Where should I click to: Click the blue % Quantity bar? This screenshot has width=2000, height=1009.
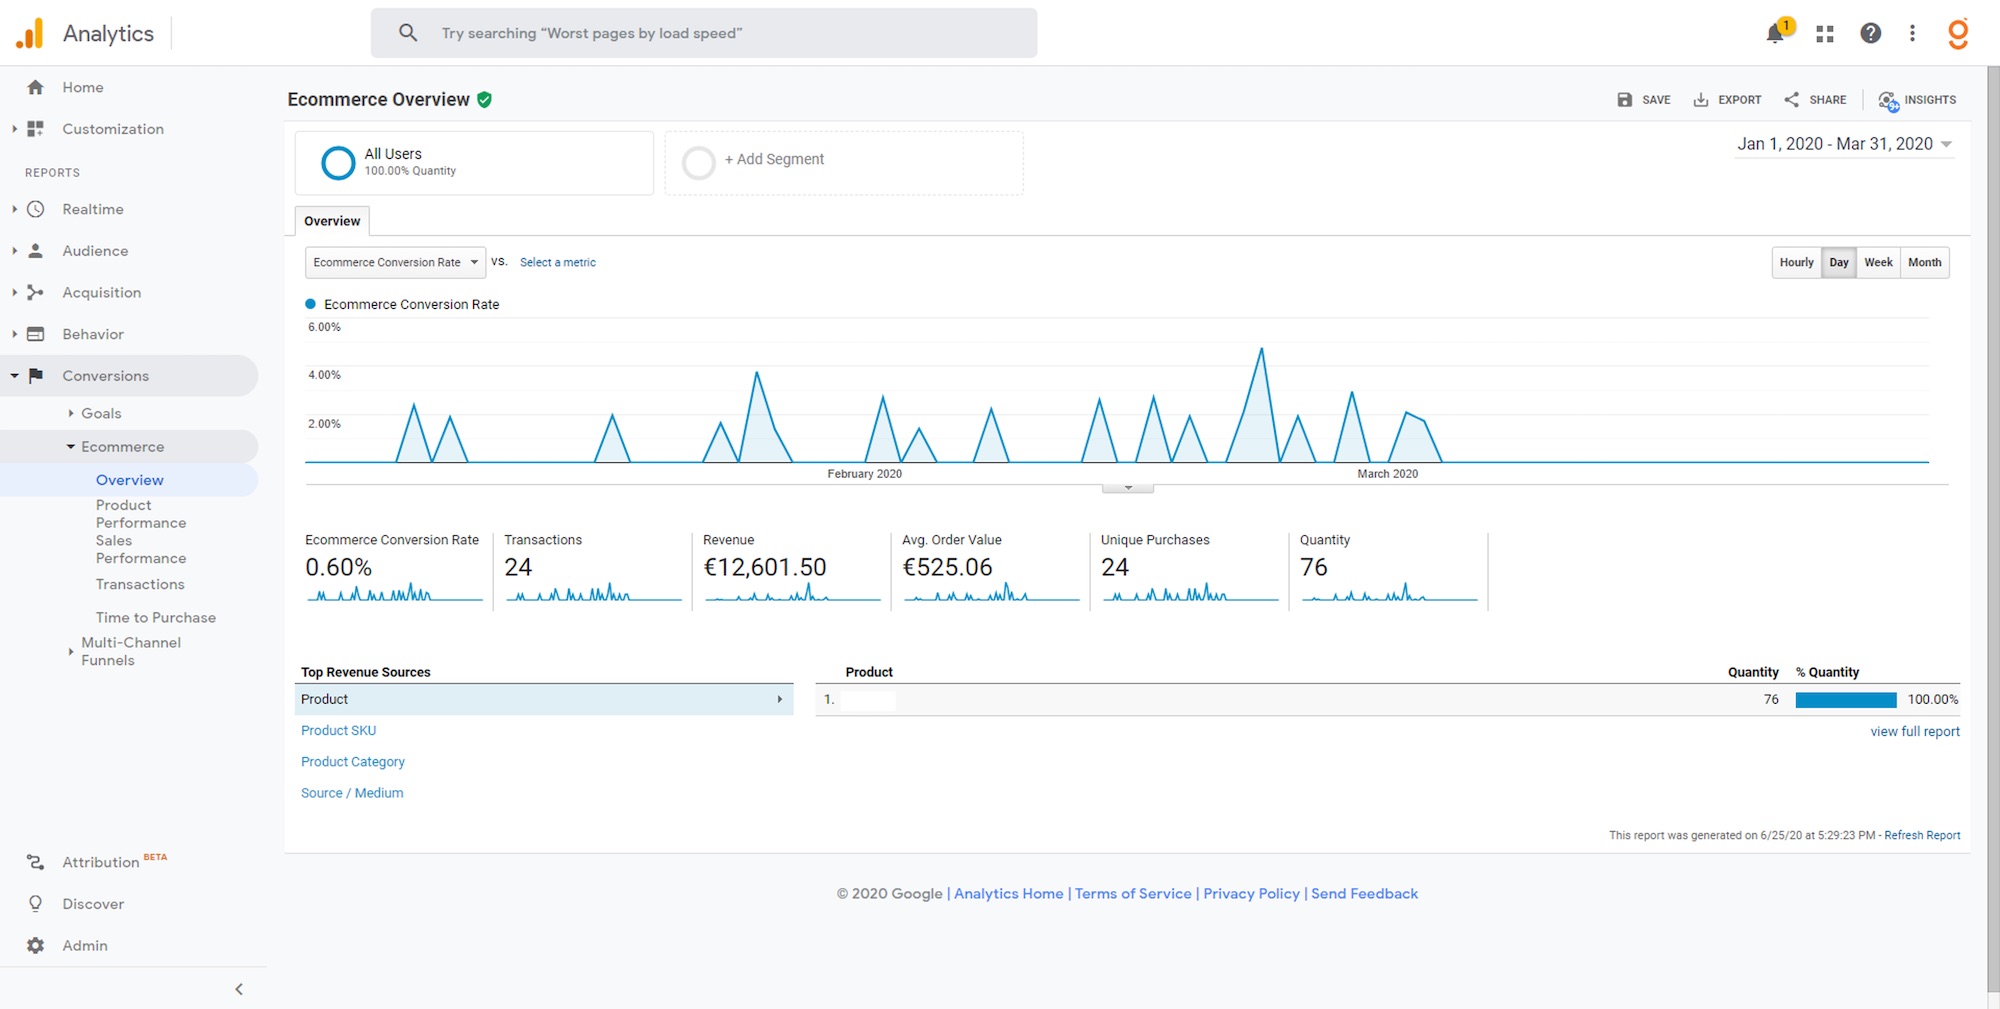1846,700
